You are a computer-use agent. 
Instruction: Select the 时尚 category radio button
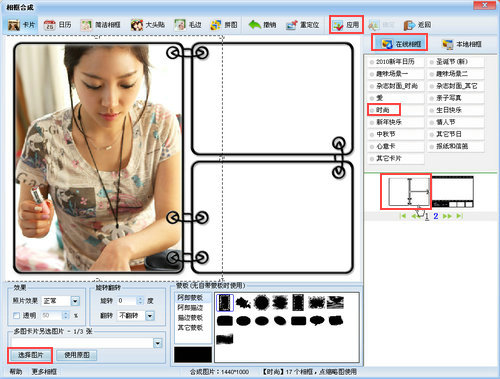[372, 110]
